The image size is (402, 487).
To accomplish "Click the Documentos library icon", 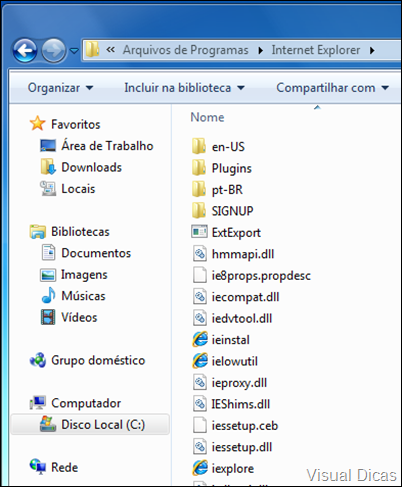I will pos(48,252).
